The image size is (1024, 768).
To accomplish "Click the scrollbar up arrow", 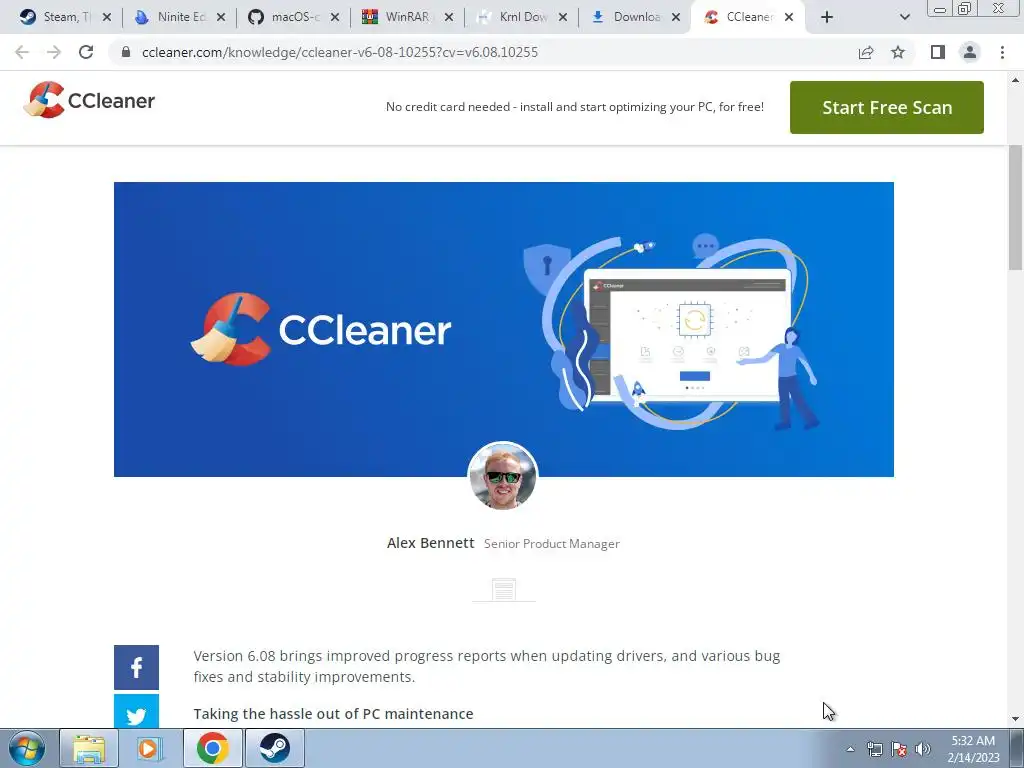I will pos(1015,80).
